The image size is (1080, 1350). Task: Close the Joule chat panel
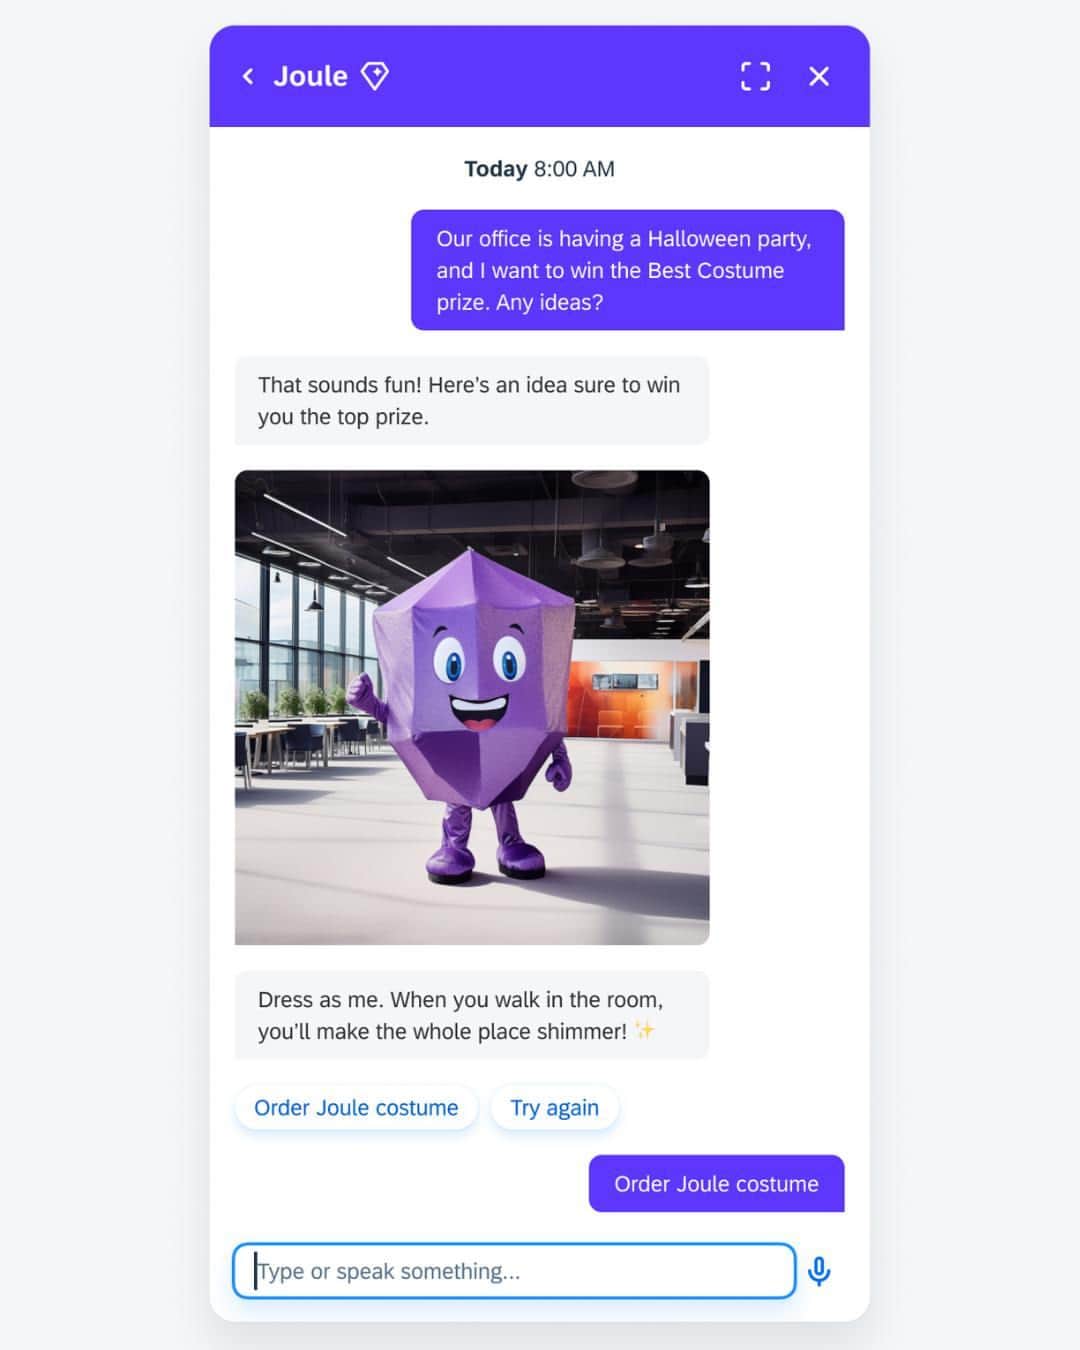[819, 76]
